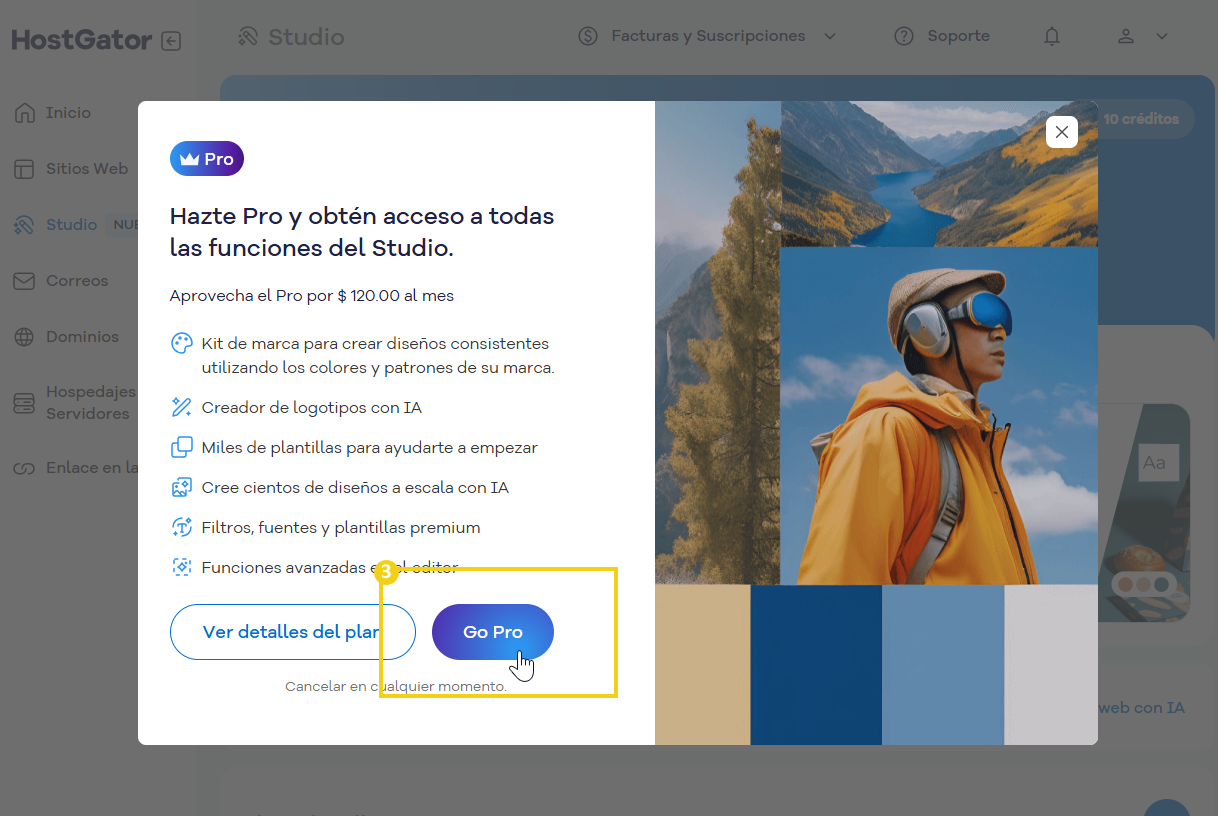
Task: Click the man with goggles image
Action: [939, 416]
